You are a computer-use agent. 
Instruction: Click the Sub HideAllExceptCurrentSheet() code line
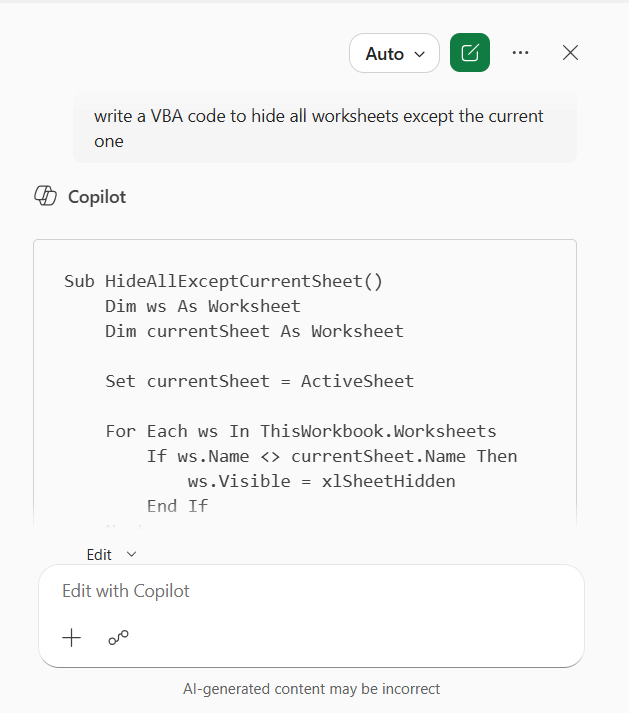click(223, 281)
